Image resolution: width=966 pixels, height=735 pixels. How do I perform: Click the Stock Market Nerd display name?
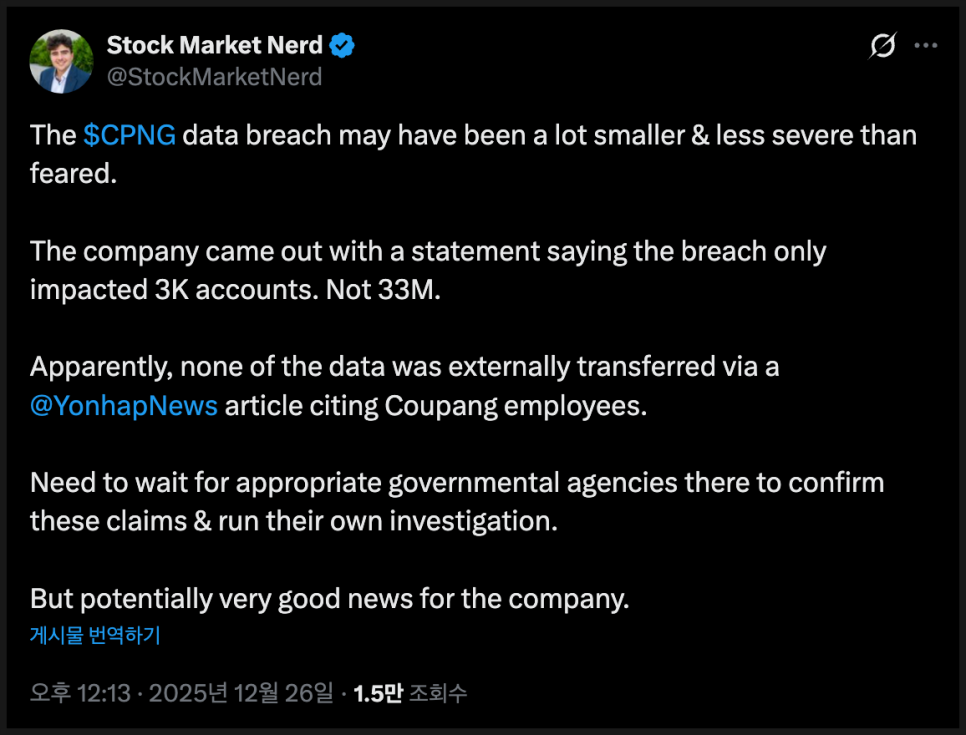(x=214, y=45)
